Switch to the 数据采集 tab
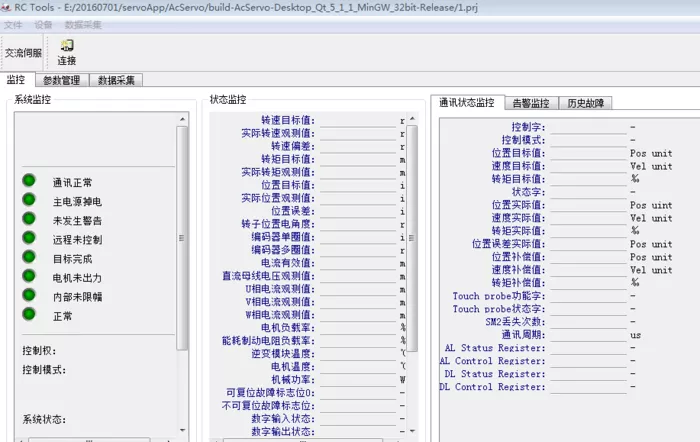 tap(116, 80)
